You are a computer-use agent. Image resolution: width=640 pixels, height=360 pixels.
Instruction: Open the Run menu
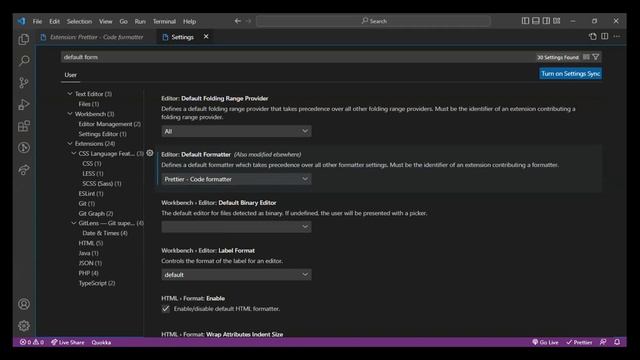pos(140,21)
